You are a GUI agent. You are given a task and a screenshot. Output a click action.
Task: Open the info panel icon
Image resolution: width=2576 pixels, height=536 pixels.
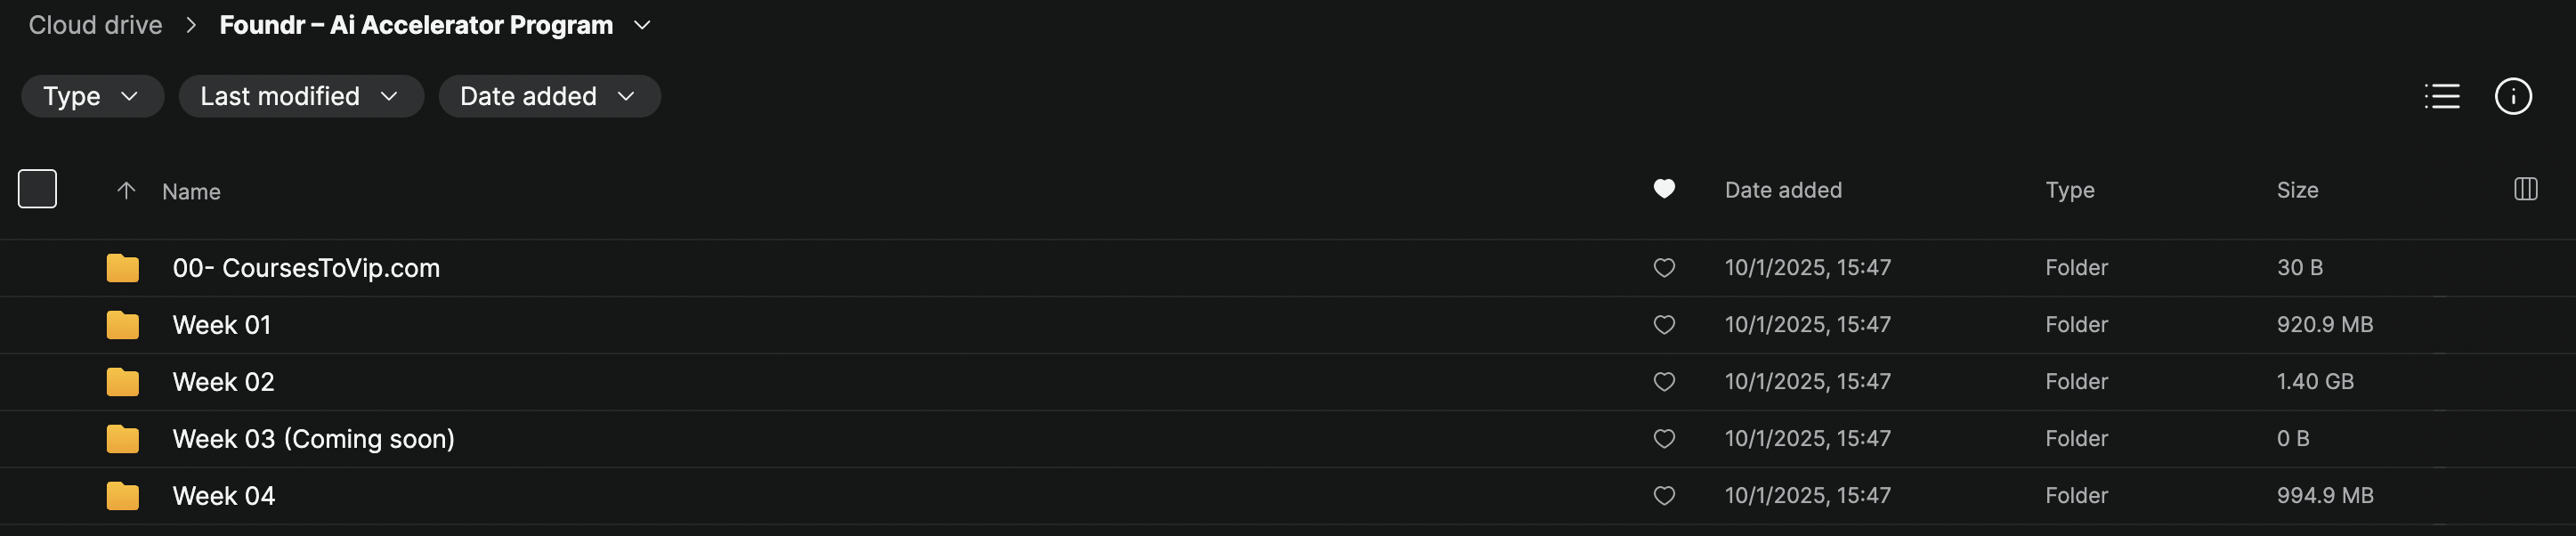click(x=2512, y=96)
